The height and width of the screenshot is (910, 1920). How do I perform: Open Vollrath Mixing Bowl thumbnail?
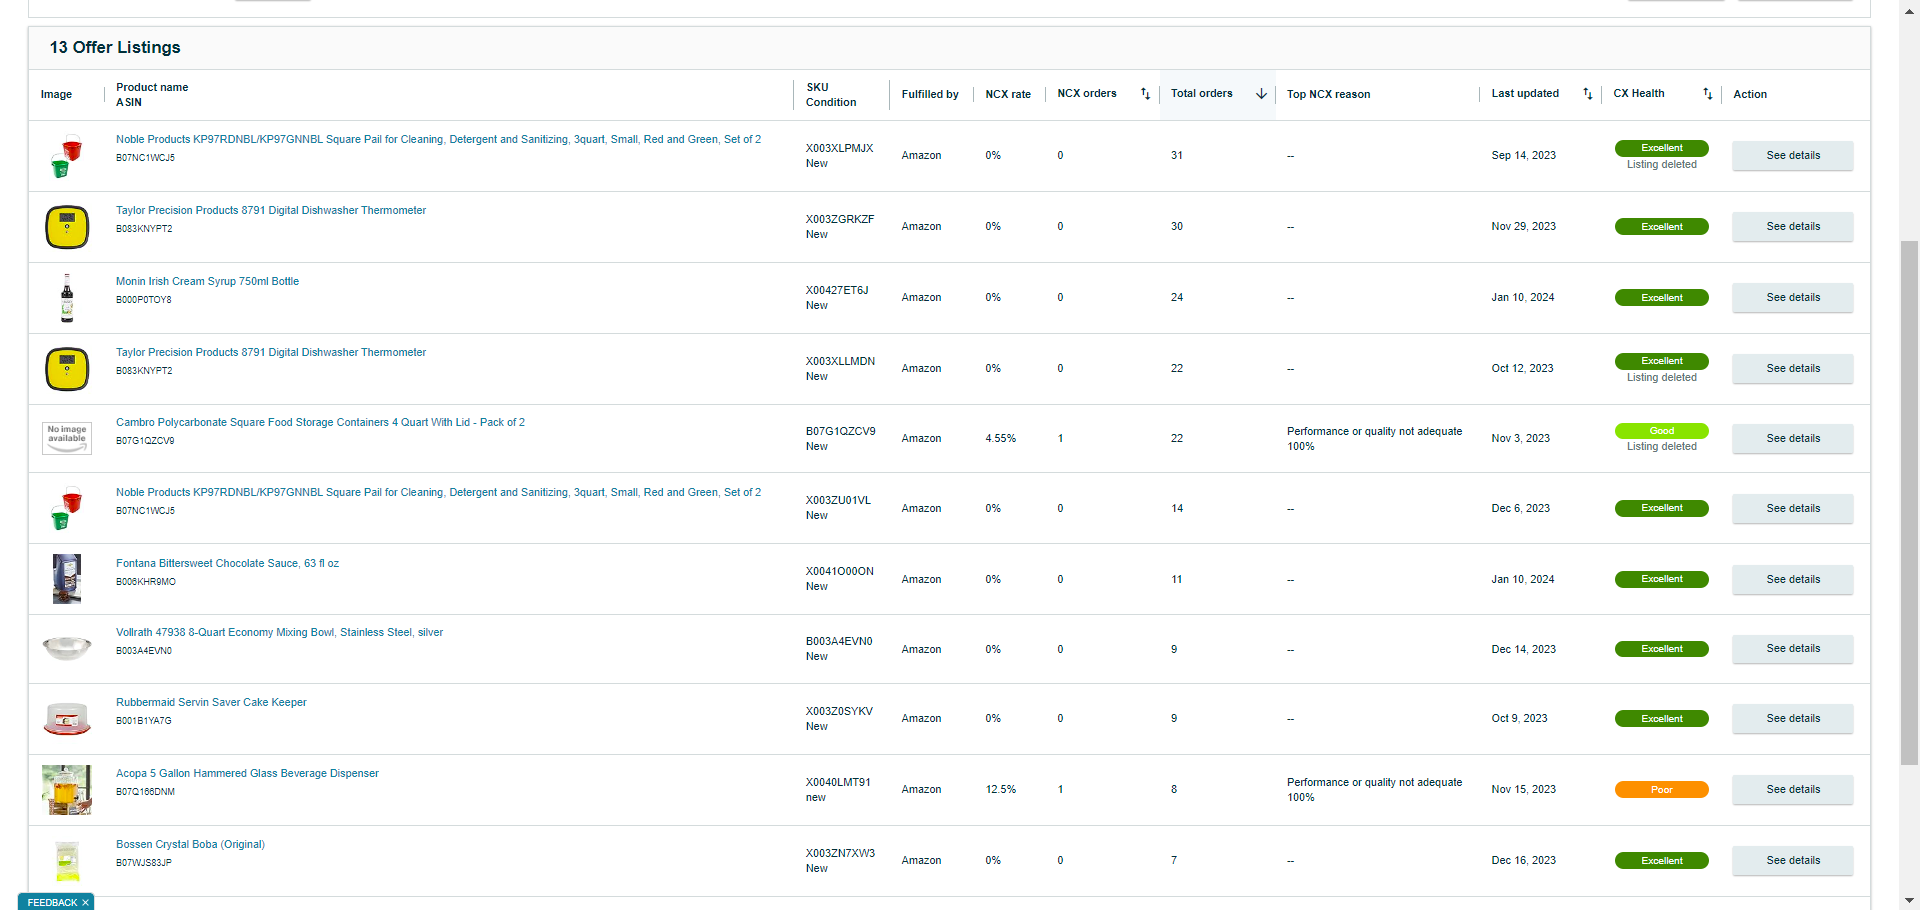67,649
